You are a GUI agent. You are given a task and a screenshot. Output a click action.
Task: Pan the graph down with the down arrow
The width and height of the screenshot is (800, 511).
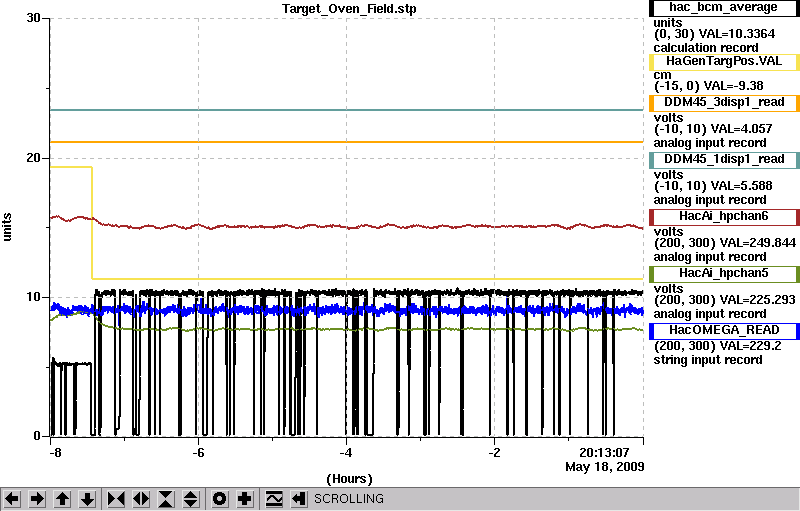(87, 499)
